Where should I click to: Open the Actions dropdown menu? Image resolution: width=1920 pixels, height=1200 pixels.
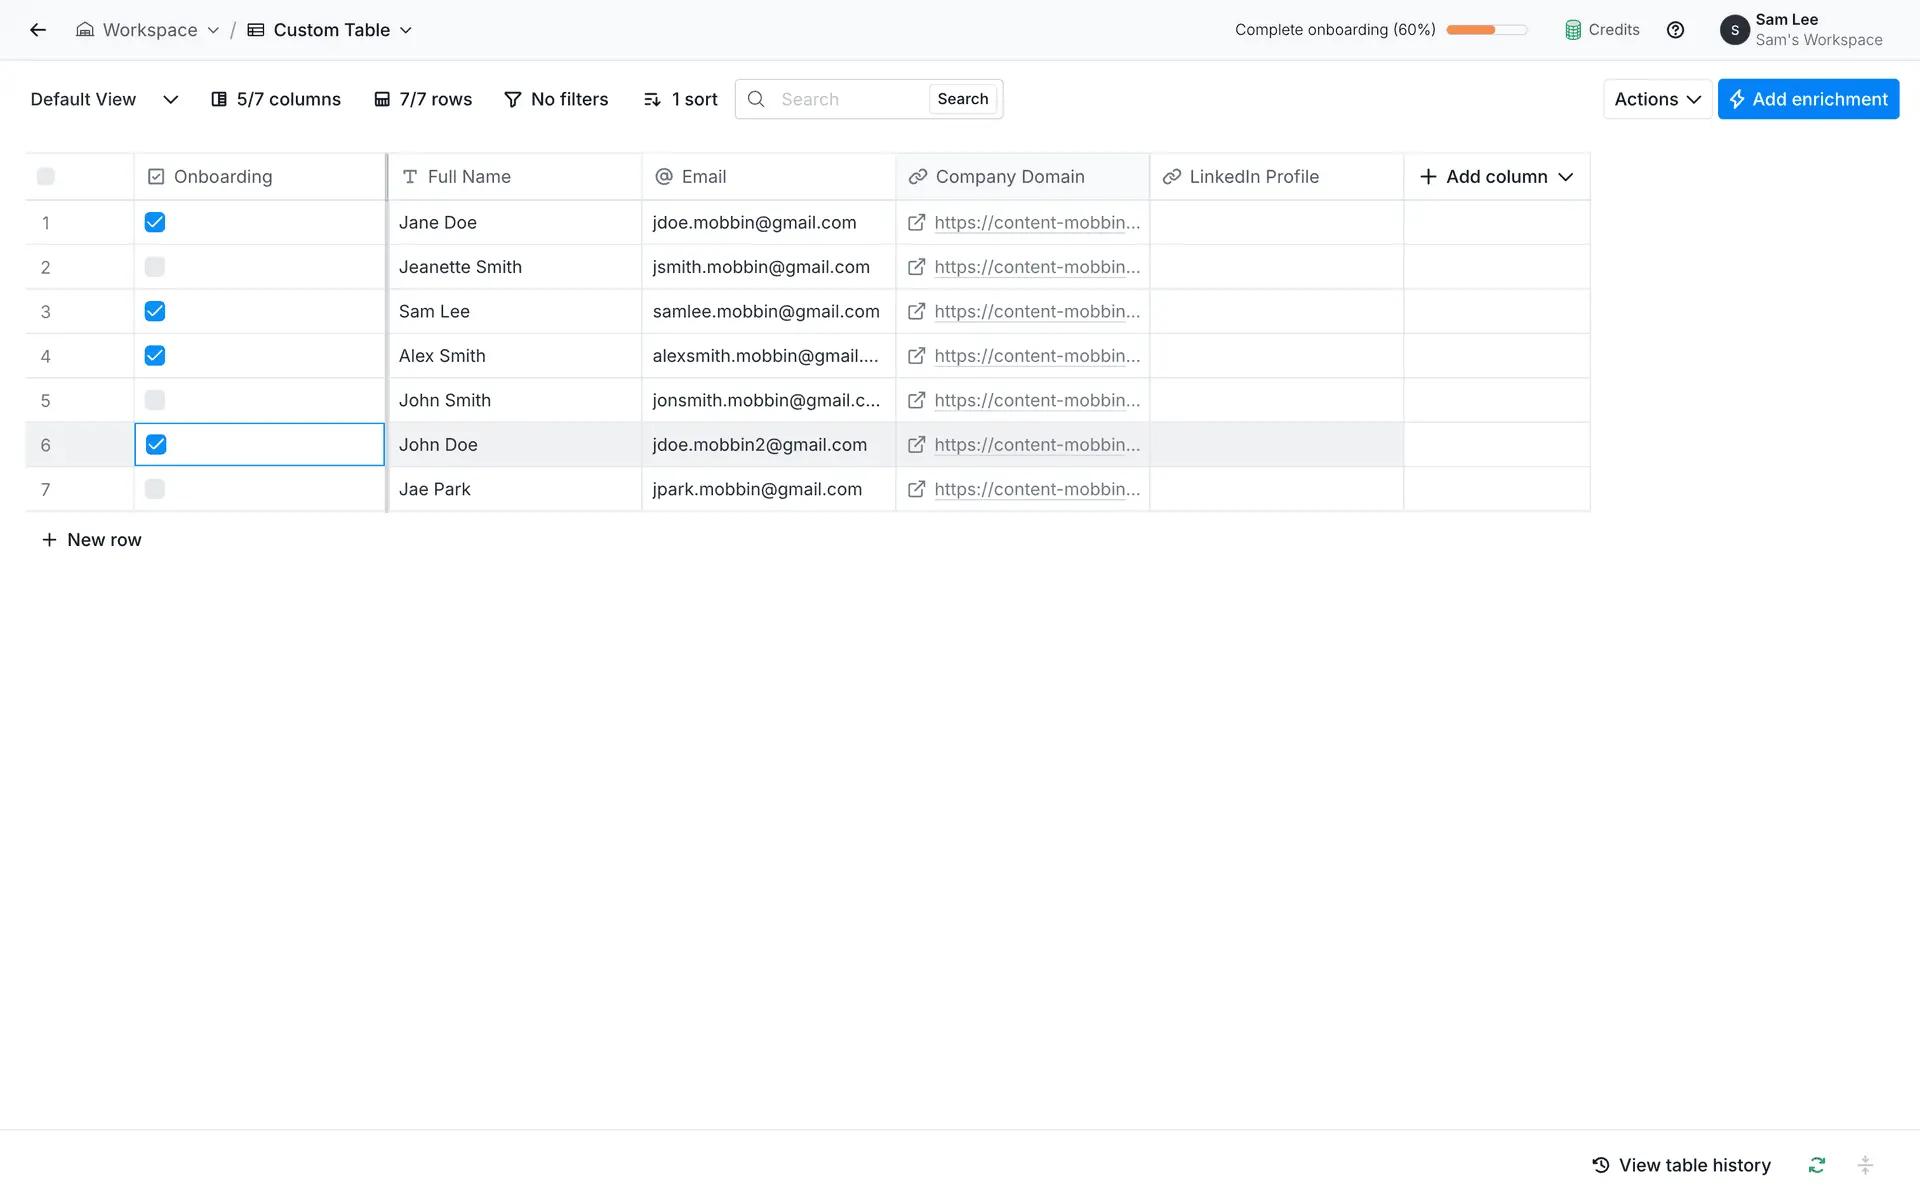click(1657, 99)
